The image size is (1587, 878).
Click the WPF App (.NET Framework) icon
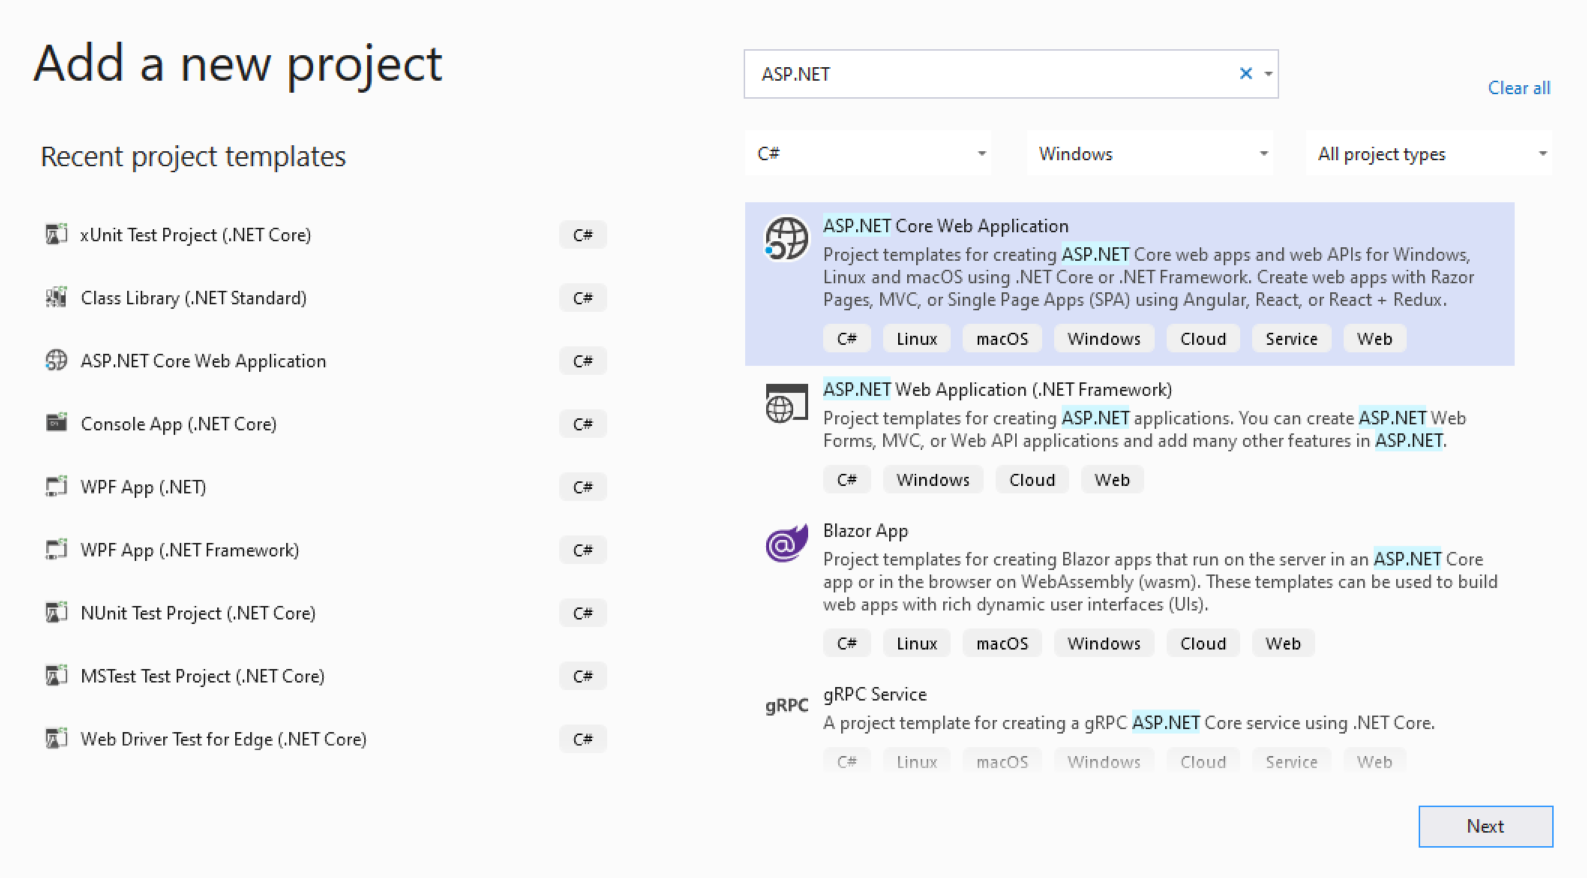tap(56, 549)
